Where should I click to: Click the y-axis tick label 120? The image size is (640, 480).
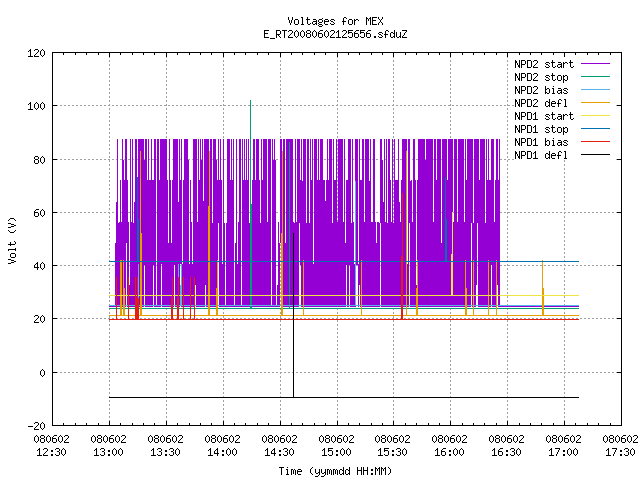coord(36,53)
